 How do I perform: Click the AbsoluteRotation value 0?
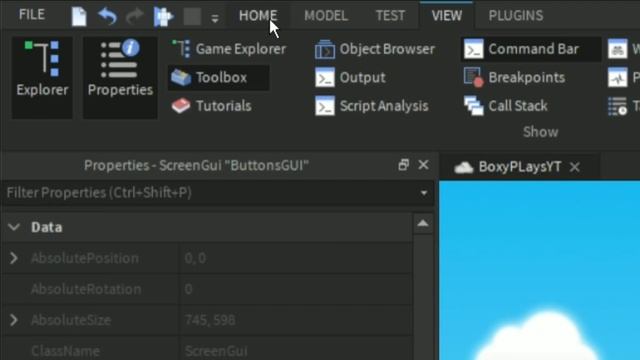189,289
